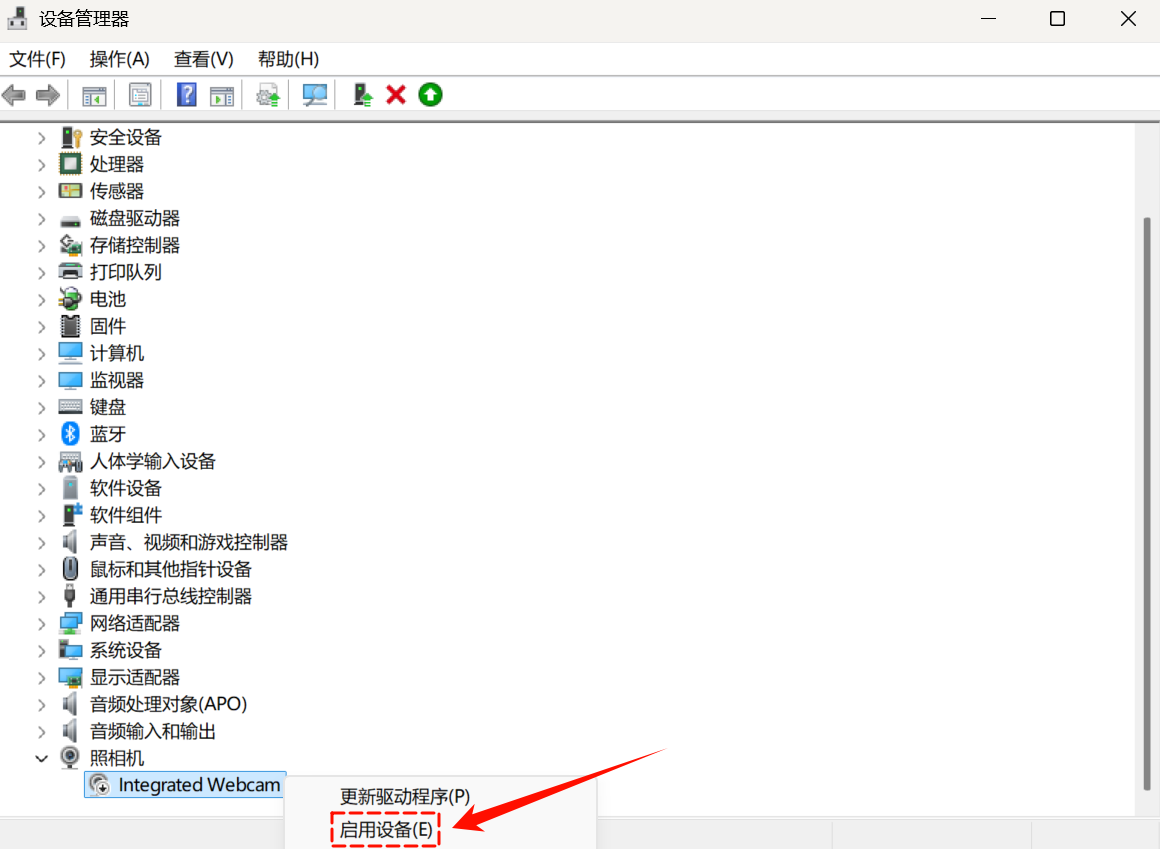Screen dimensions: 1160x849
Task: Open the 操作(A) menu
Action: (x=119, y=59)
